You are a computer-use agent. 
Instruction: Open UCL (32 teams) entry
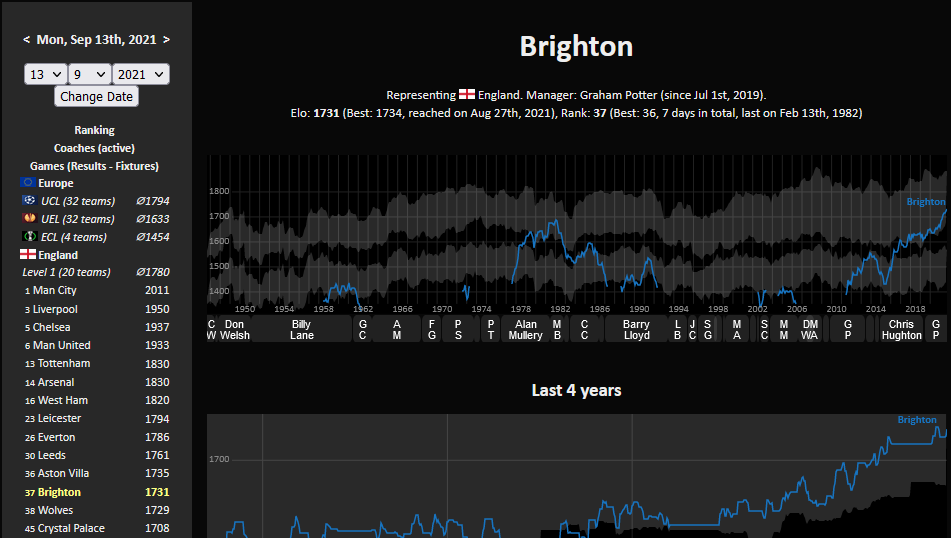(78, 201)
